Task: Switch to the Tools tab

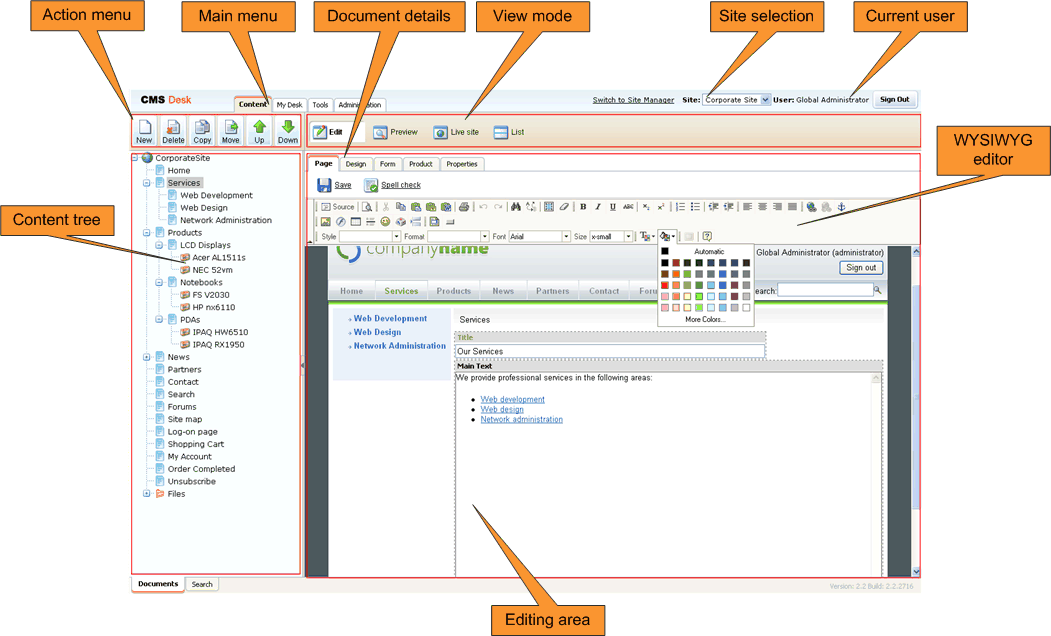Action: click(x=320, y=105)
